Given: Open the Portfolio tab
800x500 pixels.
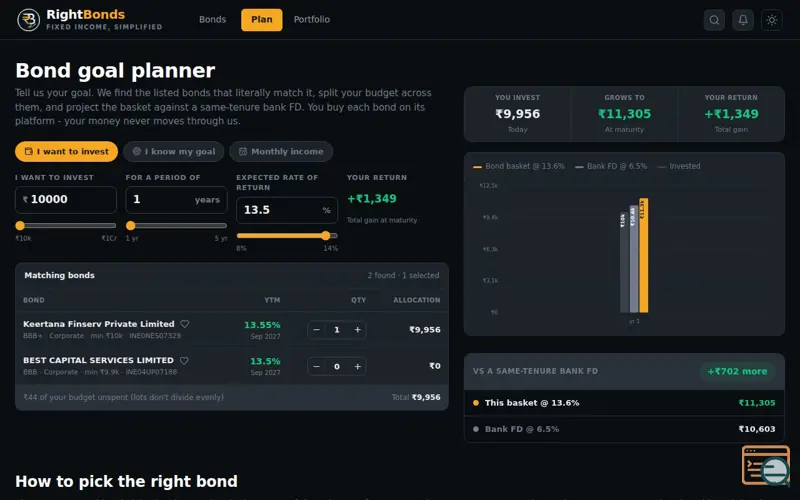Looking at the screenshot, I should (312, 19).
